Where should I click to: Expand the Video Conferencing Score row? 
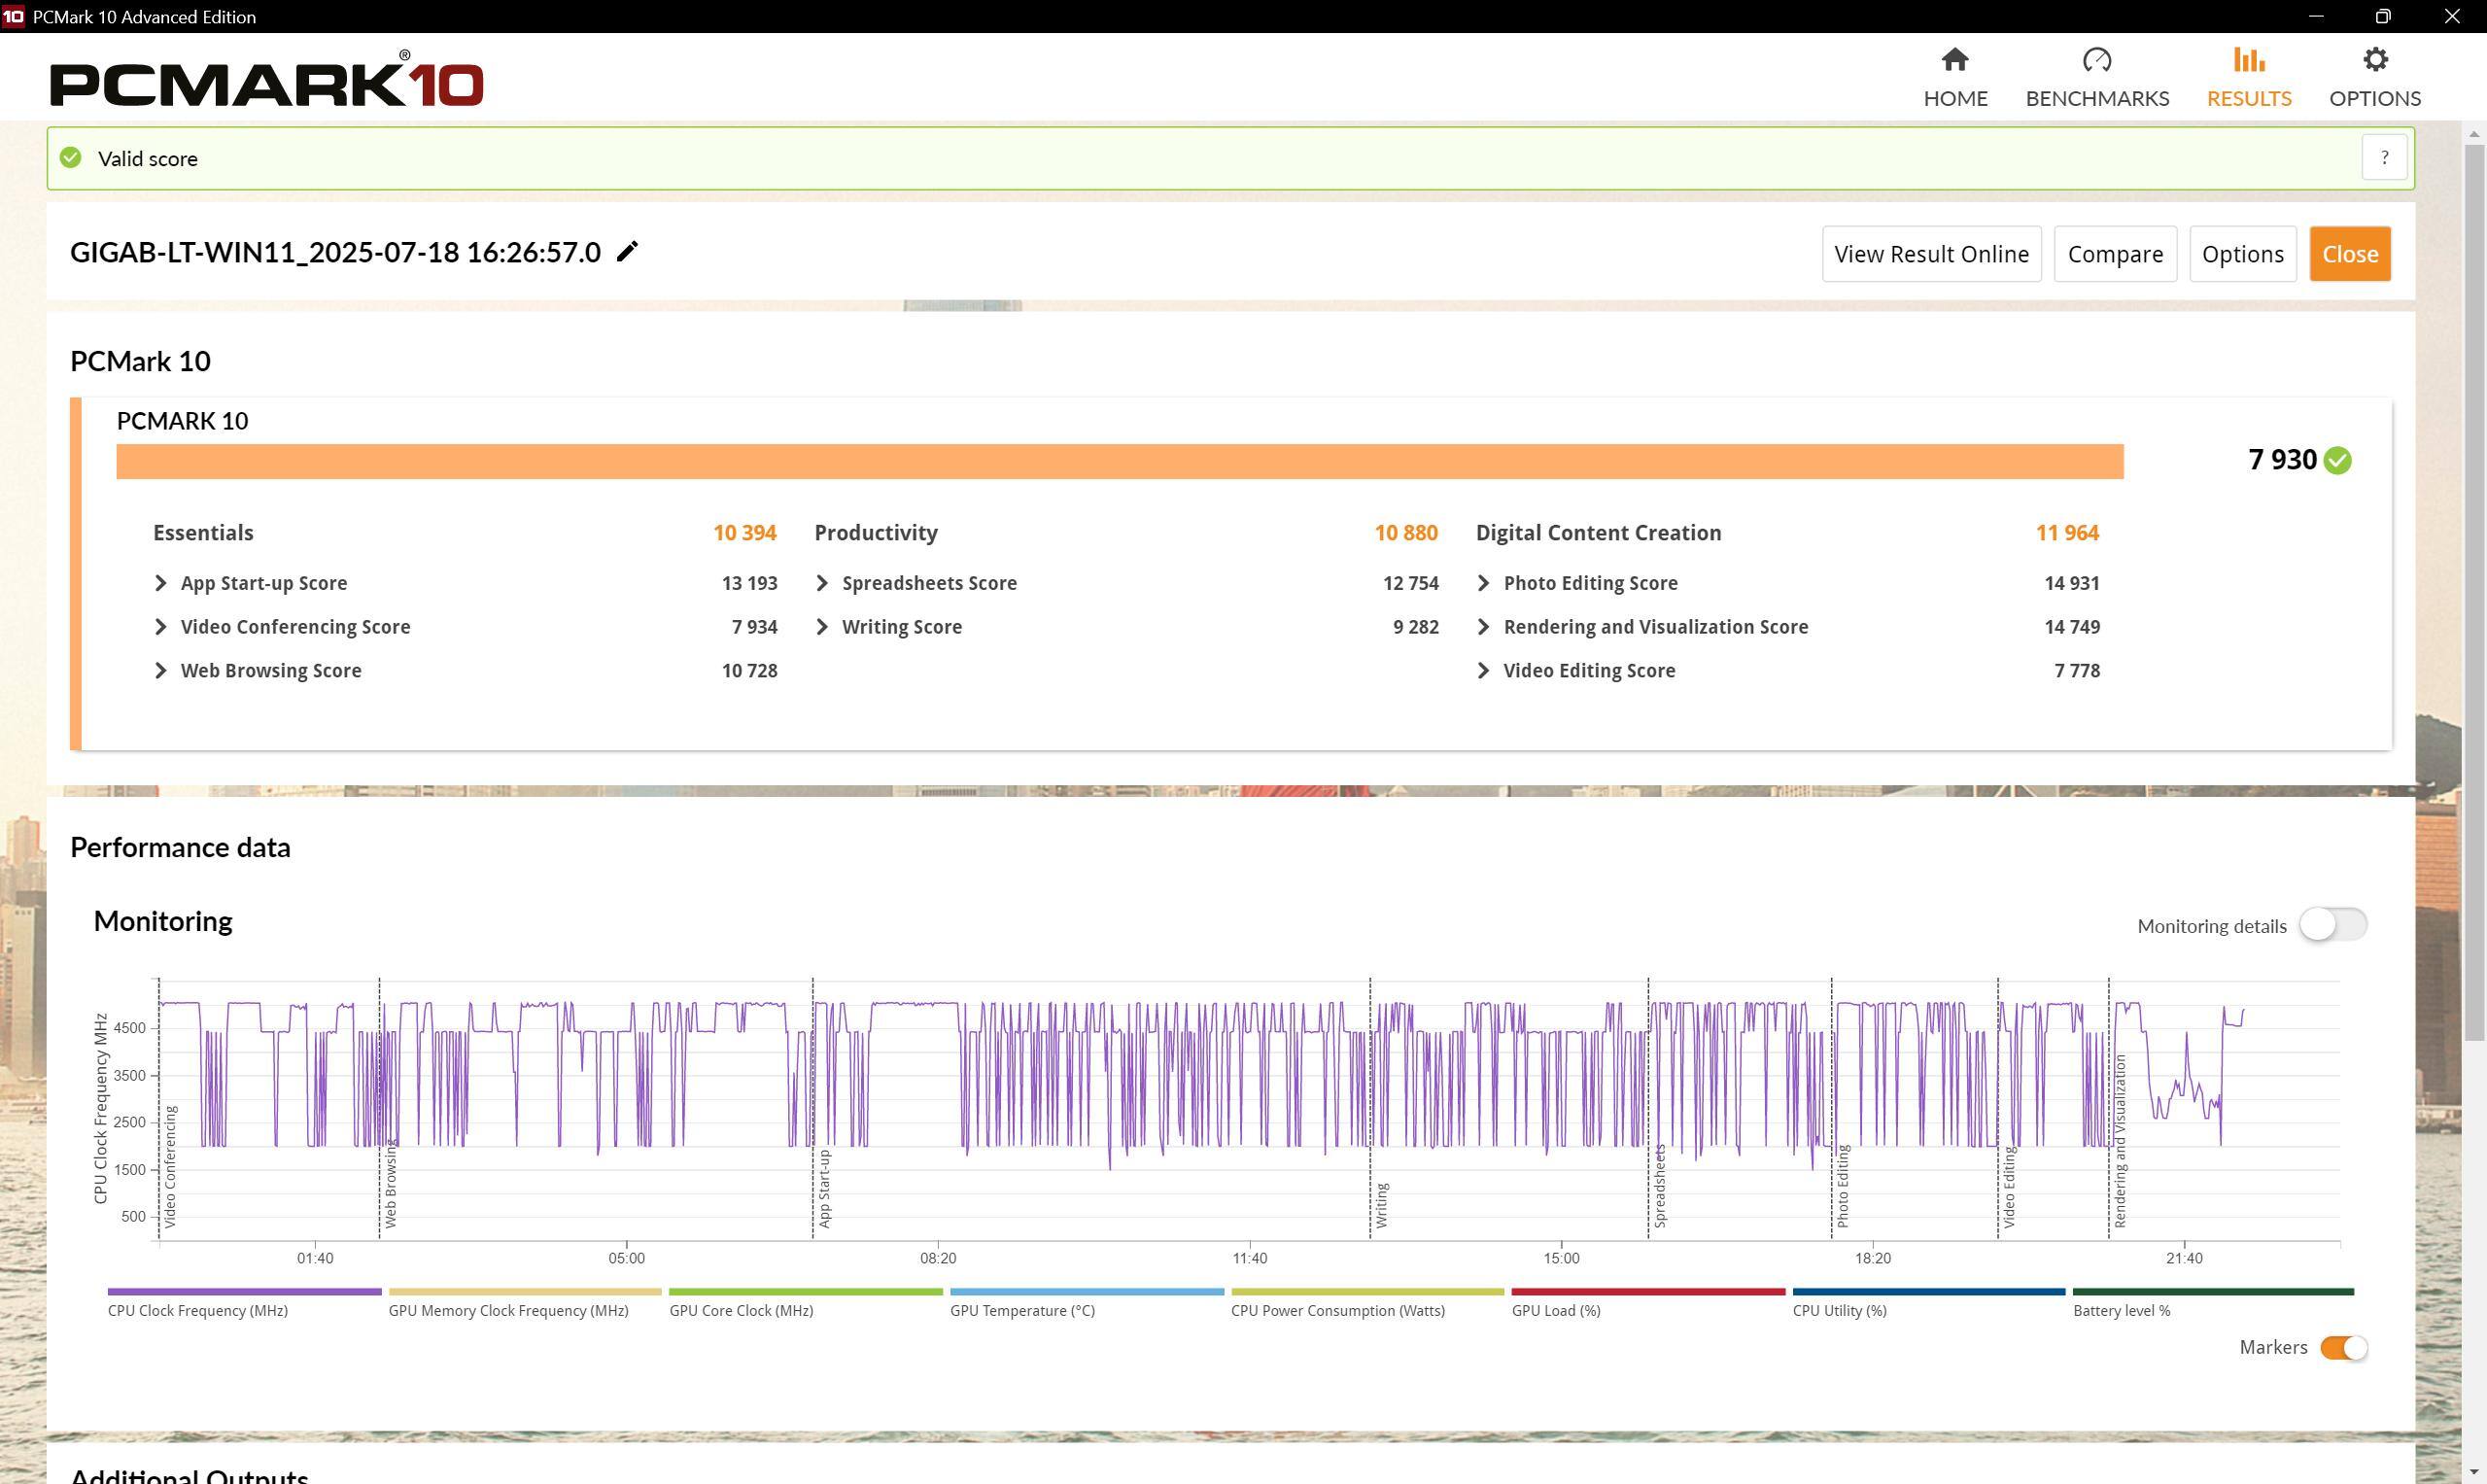coord(161,627)
